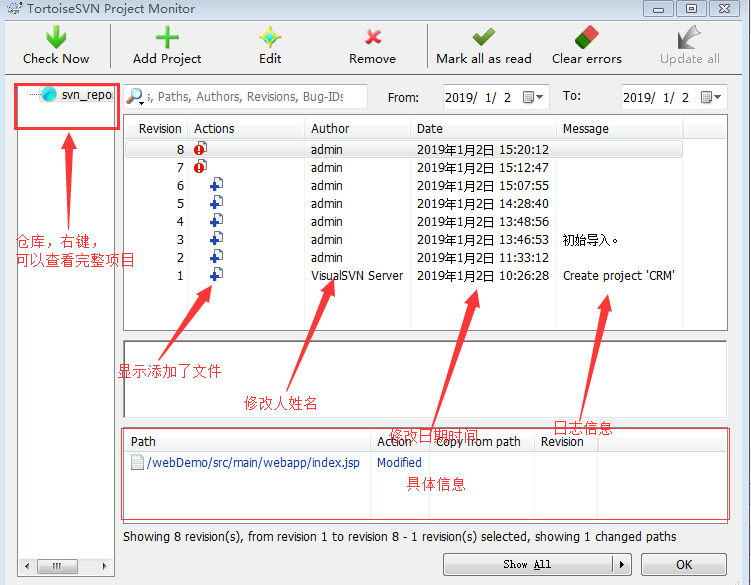
Task: Sort by the Actions column header
Action: [246, 128]
